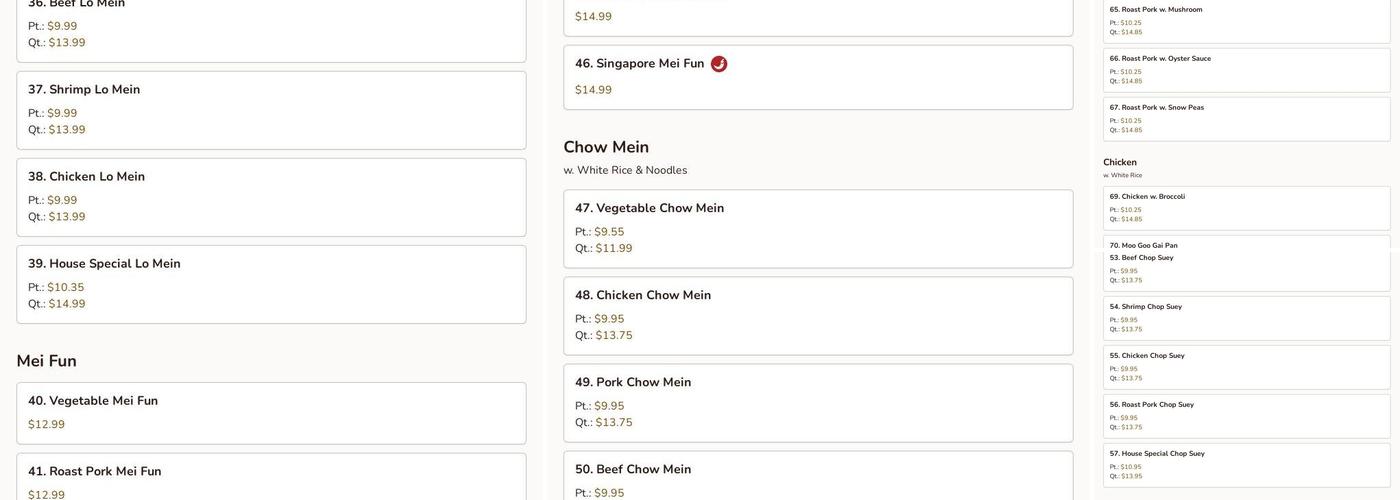Choose 67. Roast Pork w. Snow Peas

(1157, 108)
